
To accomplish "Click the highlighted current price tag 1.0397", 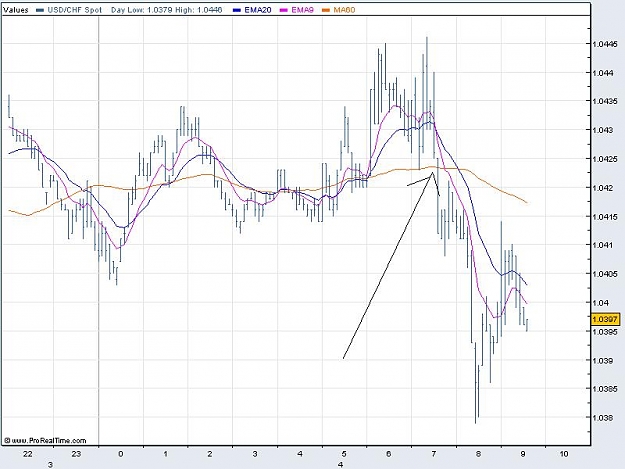I will pos(605,319).
